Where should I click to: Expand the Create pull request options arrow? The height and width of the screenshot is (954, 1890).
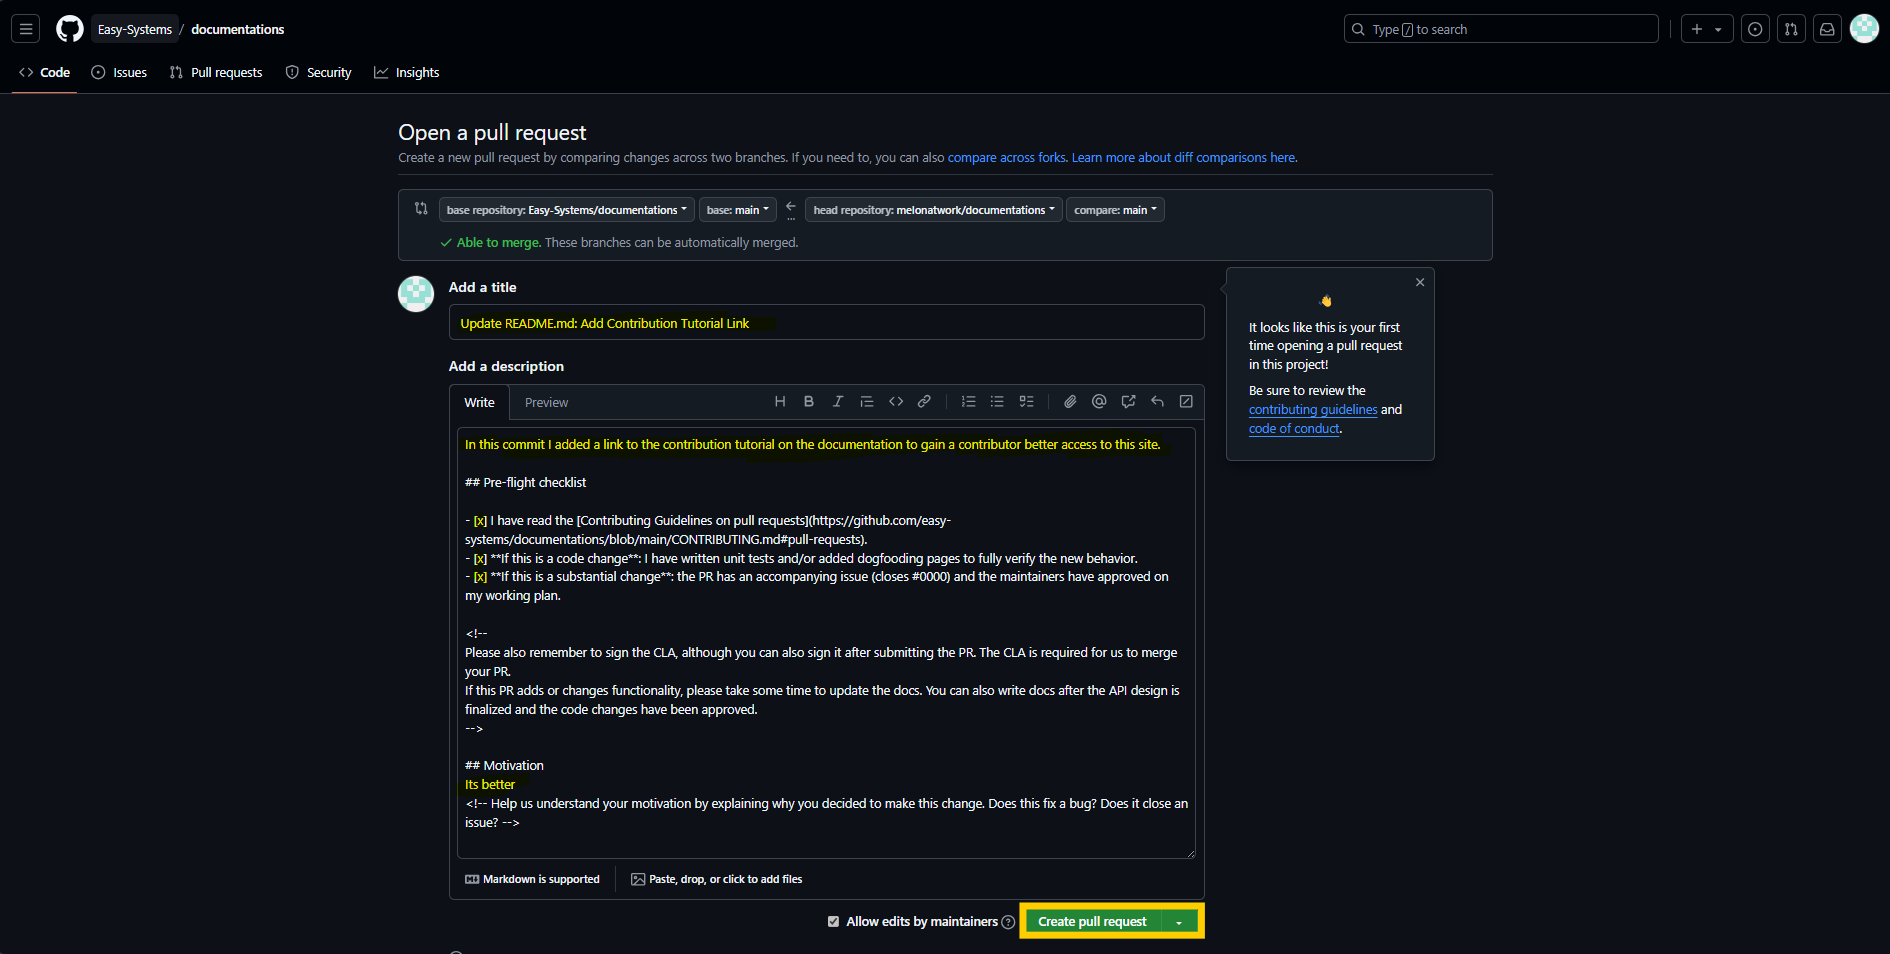coord(1180,922)
